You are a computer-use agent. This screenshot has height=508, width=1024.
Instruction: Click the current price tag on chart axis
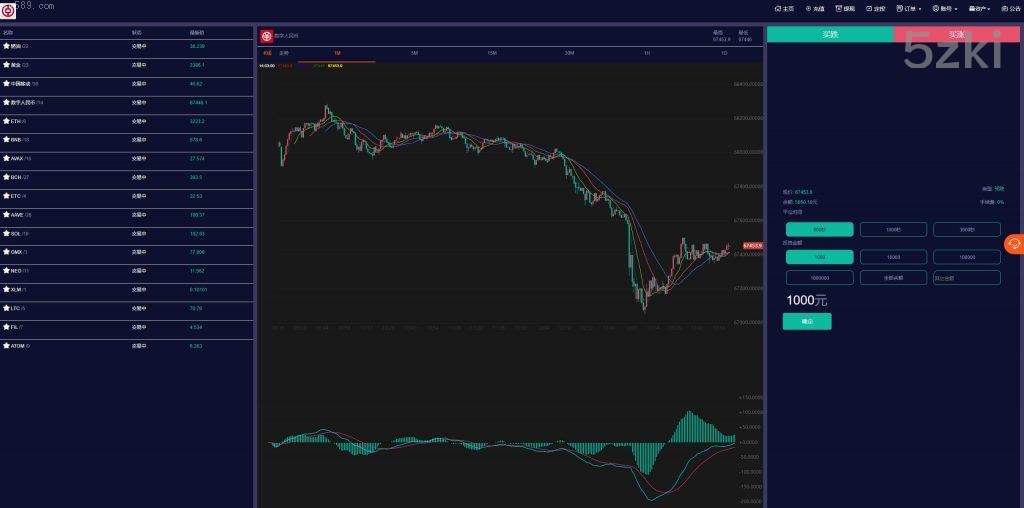(752, 246)
